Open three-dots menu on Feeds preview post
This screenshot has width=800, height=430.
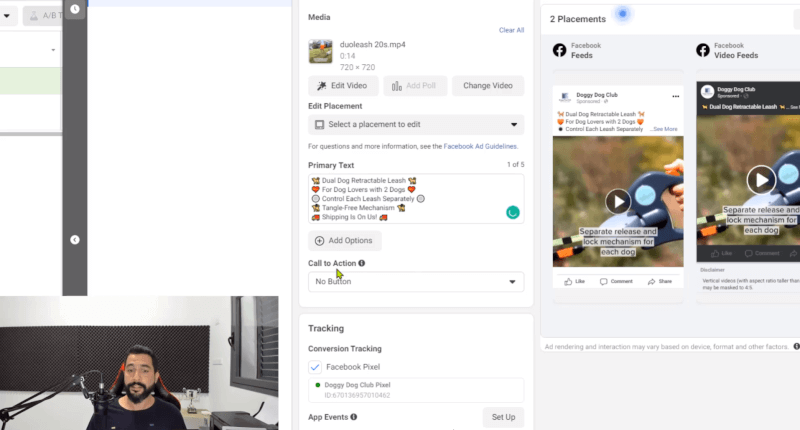click(x=676, y=96)
